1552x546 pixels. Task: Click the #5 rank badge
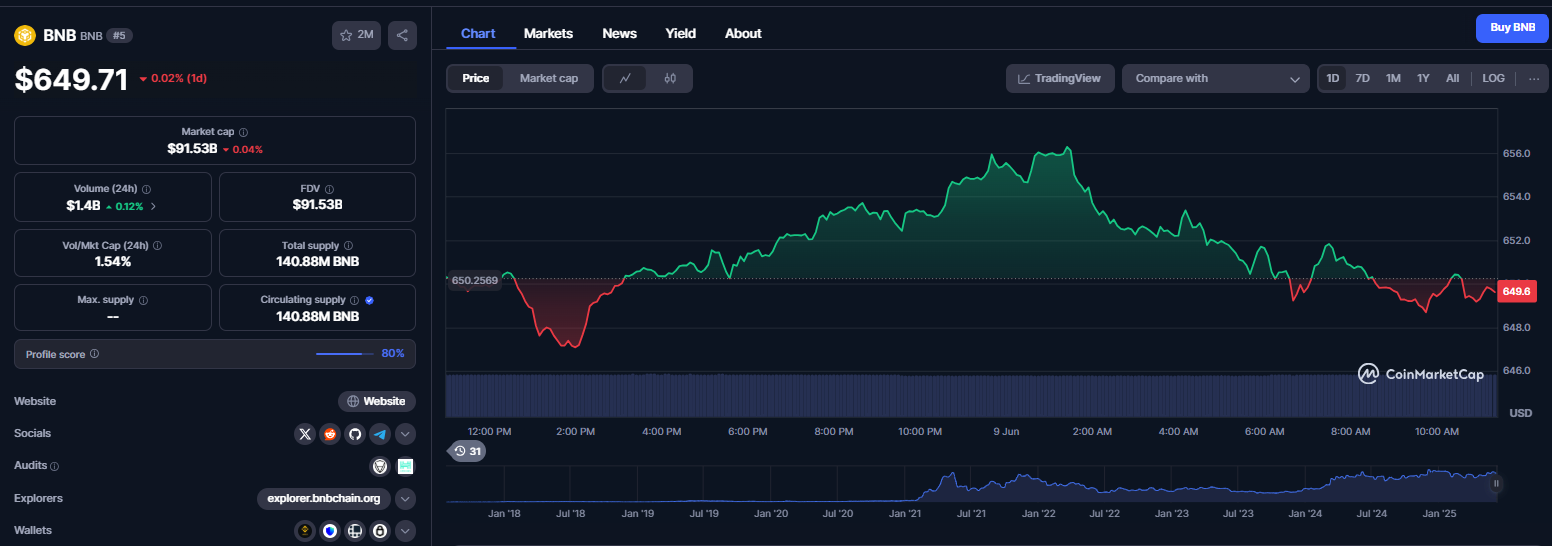coord(119,35)
